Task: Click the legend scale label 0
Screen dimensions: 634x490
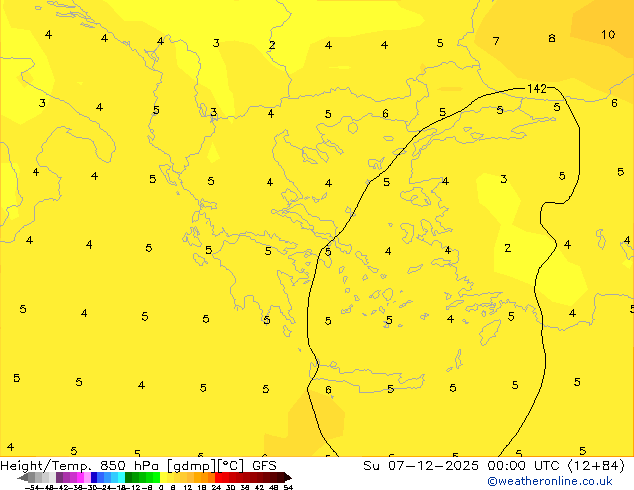Action: (x=161, y=487)
